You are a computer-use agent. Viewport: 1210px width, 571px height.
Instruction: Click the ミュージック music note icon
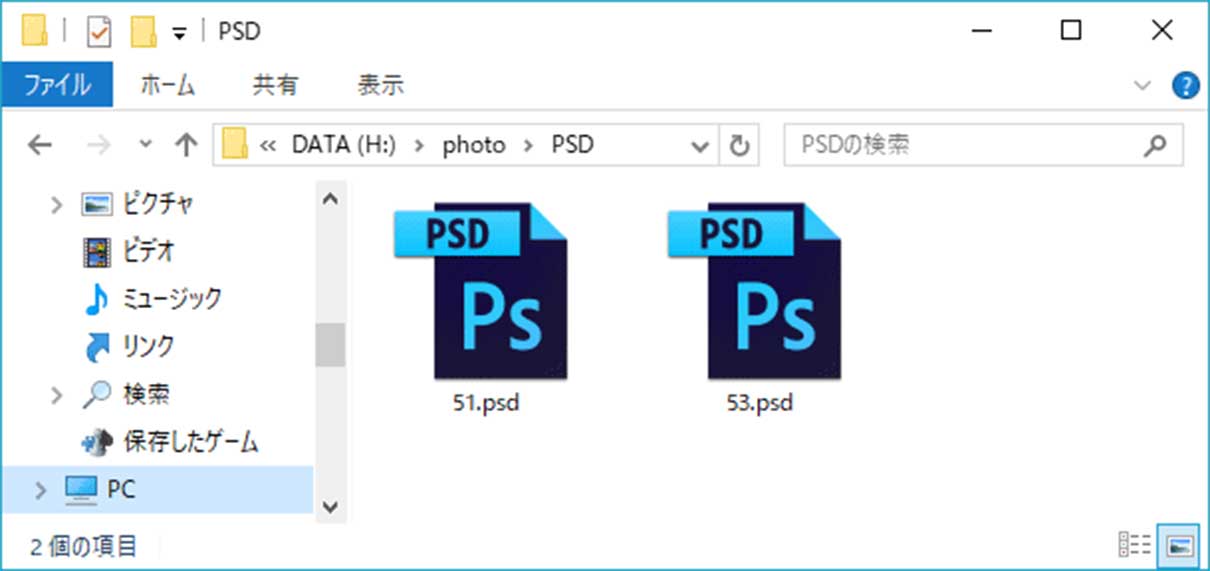[96, 298]
